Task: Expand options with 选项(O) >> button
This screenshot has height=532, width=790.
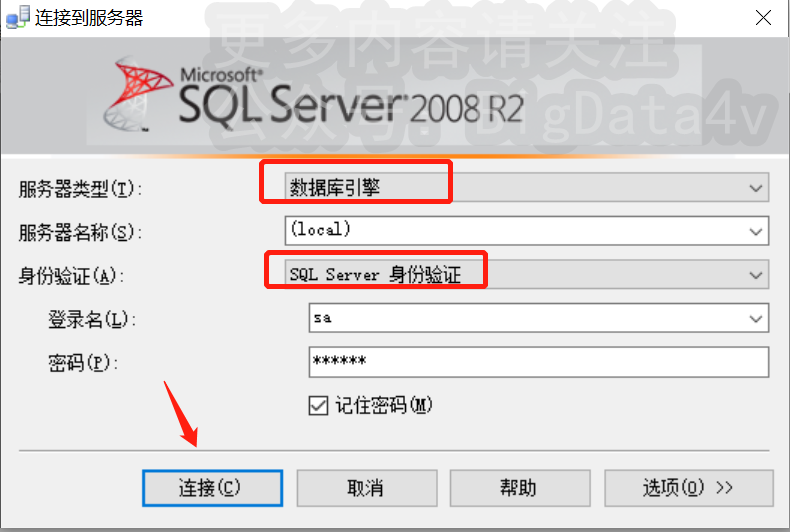Action: (x=689, y=488)
